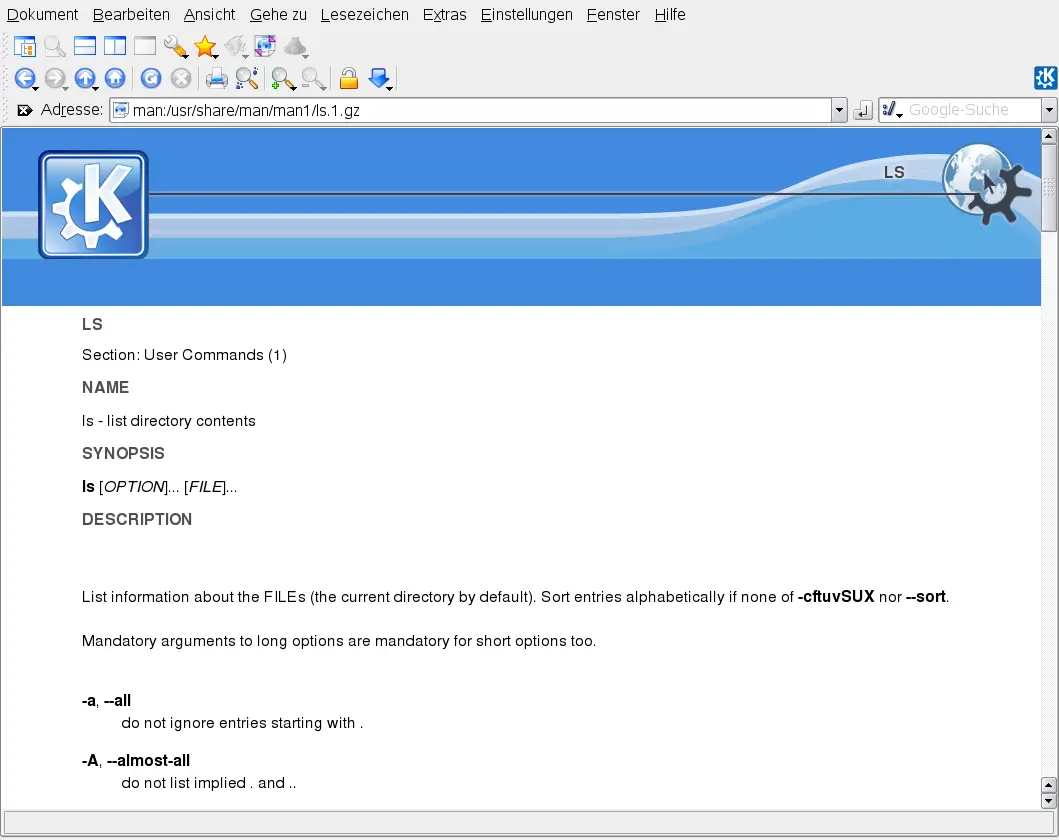Open the Lesezeichen menu

364,14
